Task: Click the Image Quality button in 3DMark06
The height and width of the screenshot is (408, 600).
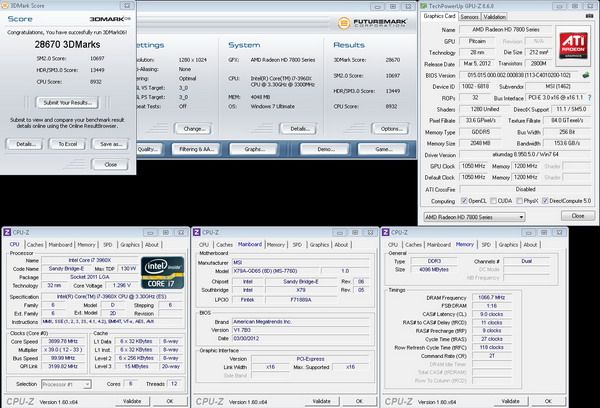Action: (x=148, y=149)
